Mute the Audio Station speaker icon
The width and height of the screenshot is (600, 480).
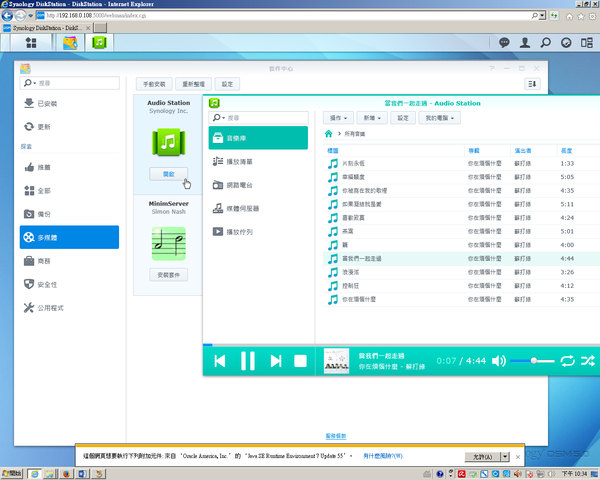coord(499,360)
